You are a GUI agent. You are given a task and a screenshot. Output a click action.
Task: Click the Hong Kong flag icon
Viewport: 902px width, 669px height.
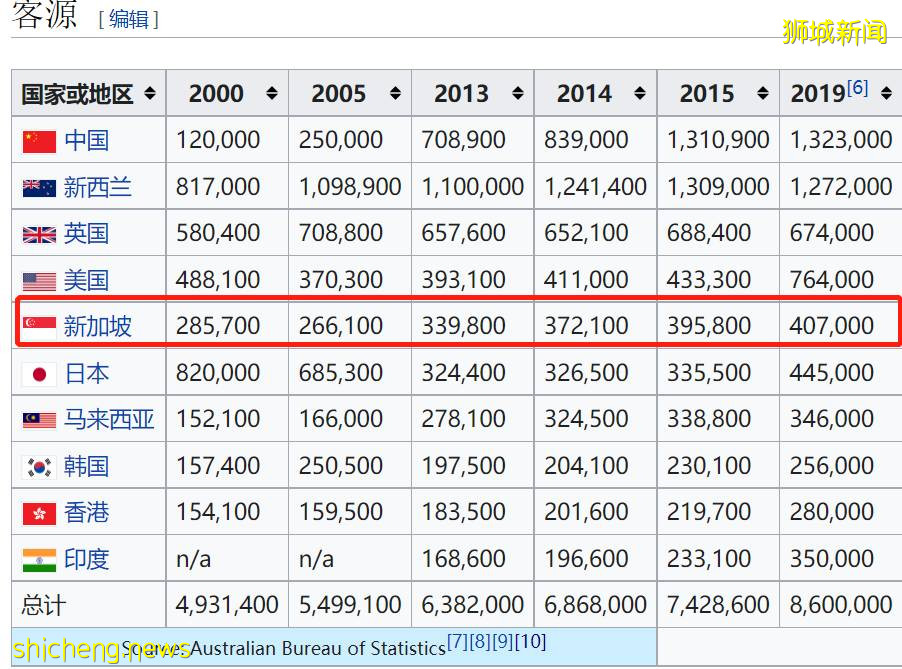pyautogui.click(x=39, y=513)
